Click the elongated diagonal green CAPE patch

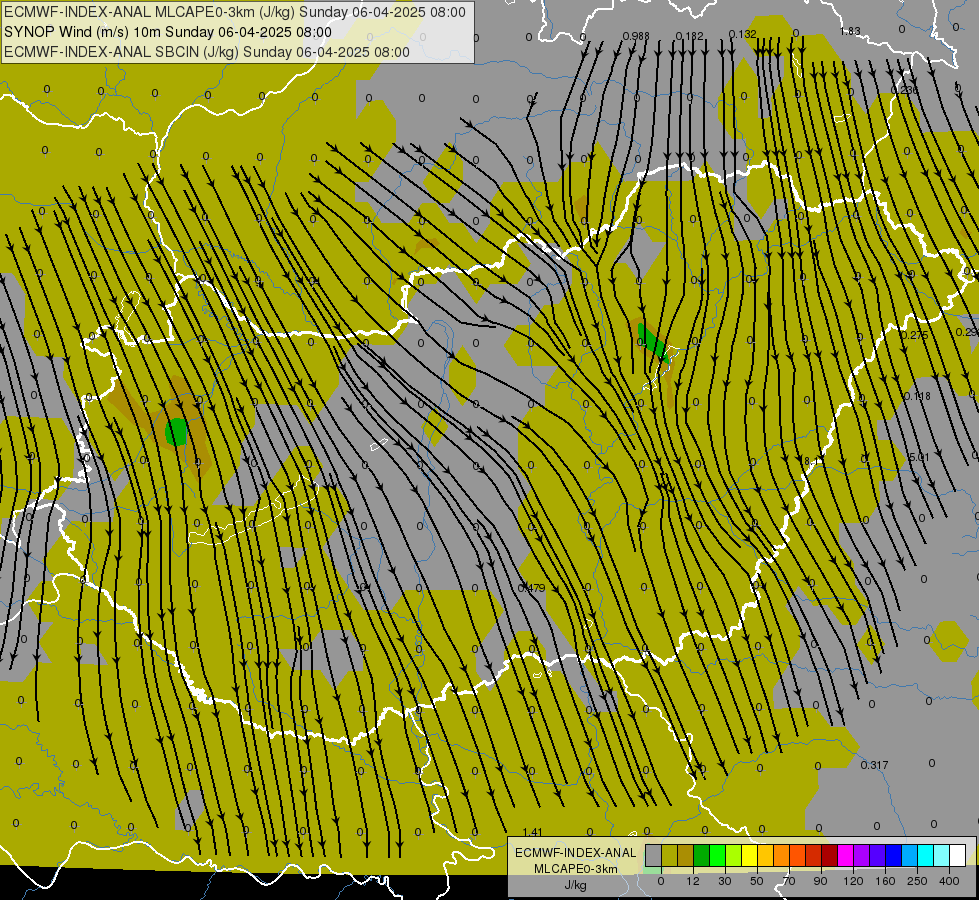click(x=653, y=343)
